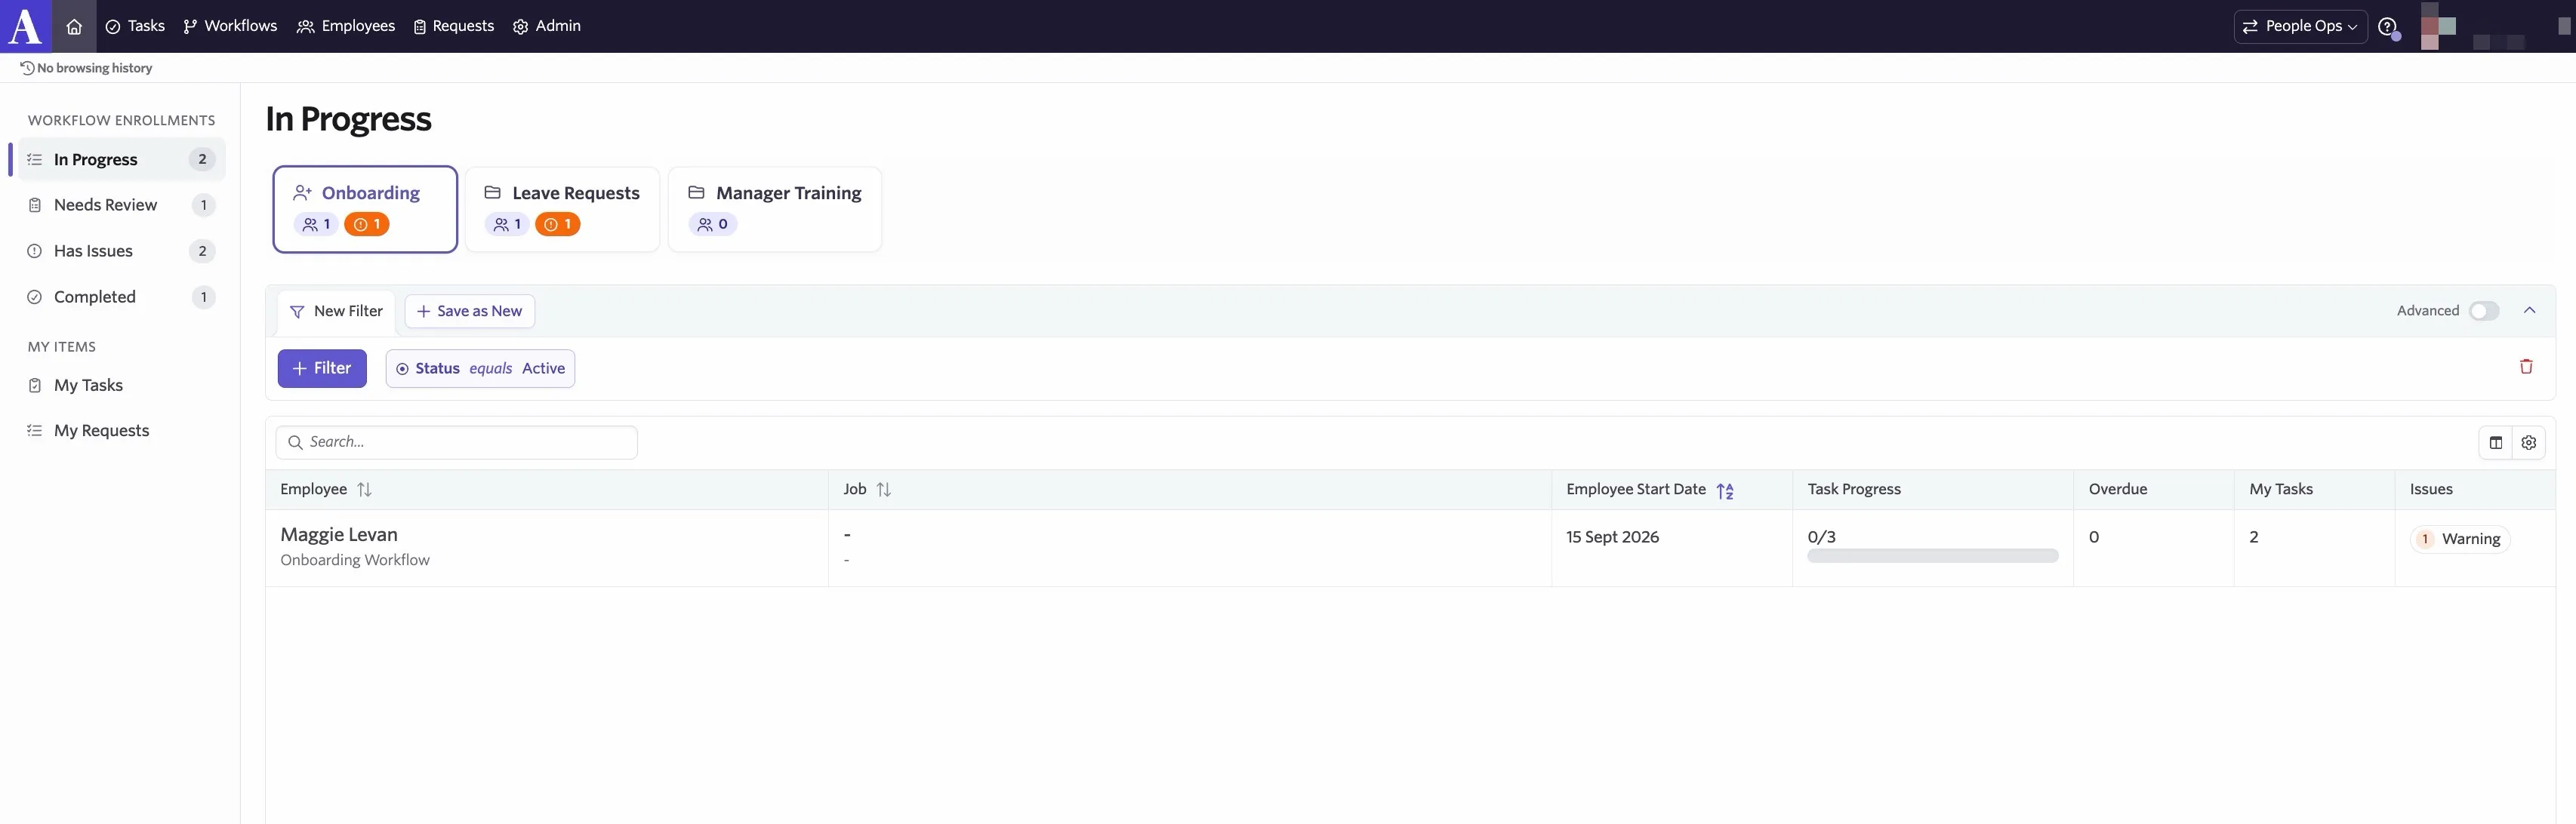Open Has Issues in the sidebar
The width and height of the screenshot is (2576, 824).
pyautogui.click(x=121, y=251)
